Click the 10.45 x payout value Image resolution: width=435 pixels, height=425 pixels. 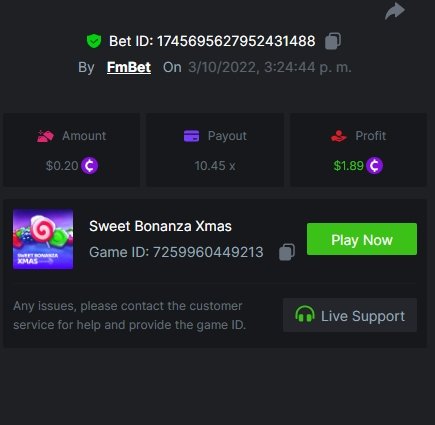pyautogui.click(x=215, y=166)
